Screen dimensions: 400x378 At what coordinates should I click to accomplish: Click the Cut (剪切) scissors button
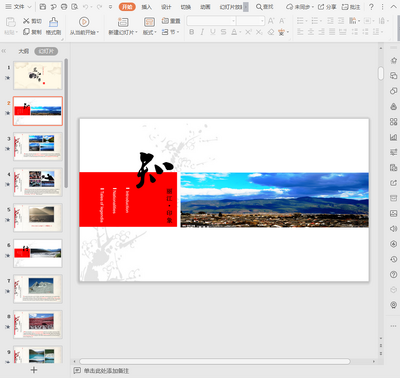[32, 21]
